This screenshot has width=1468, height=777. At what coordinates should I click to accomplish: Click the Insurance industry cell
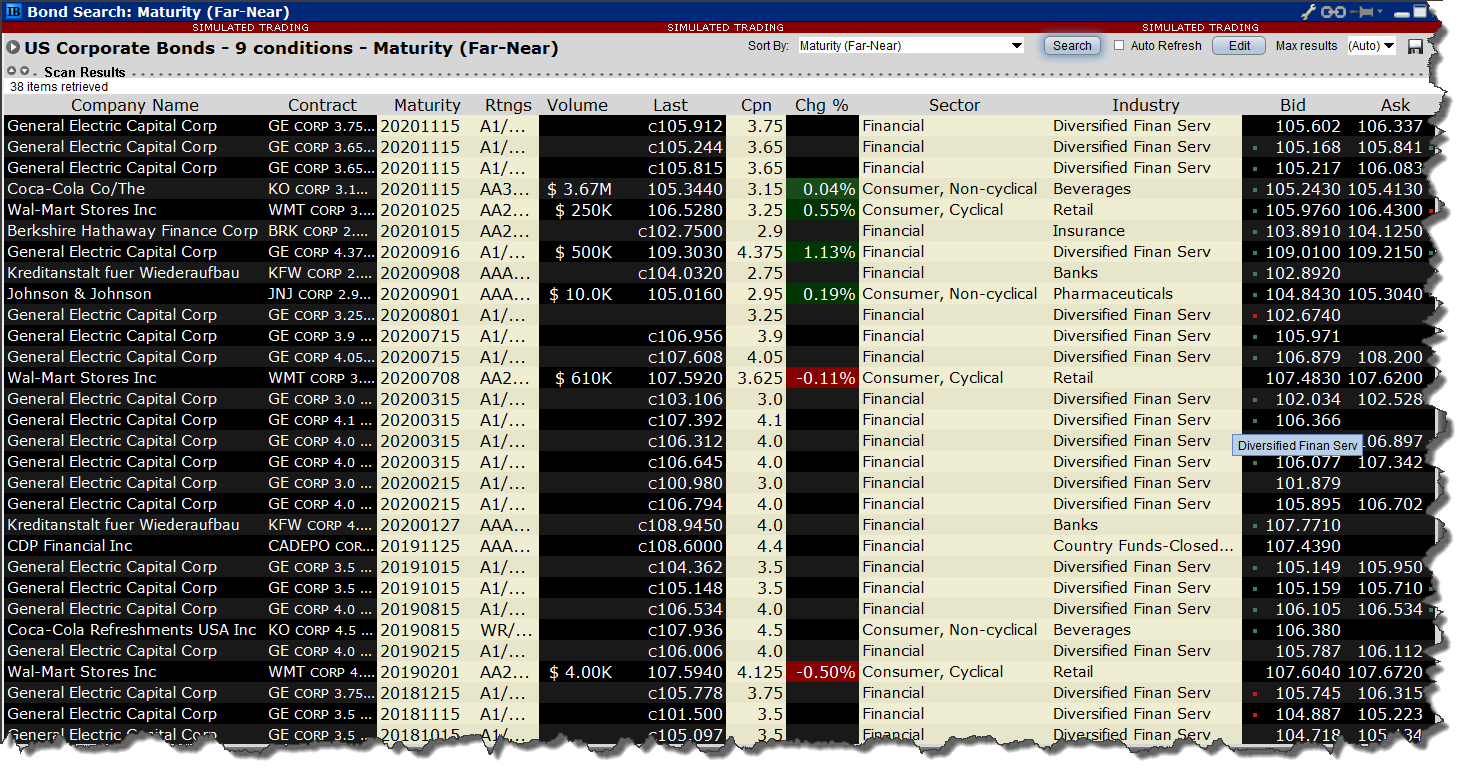pos(1146,231)
